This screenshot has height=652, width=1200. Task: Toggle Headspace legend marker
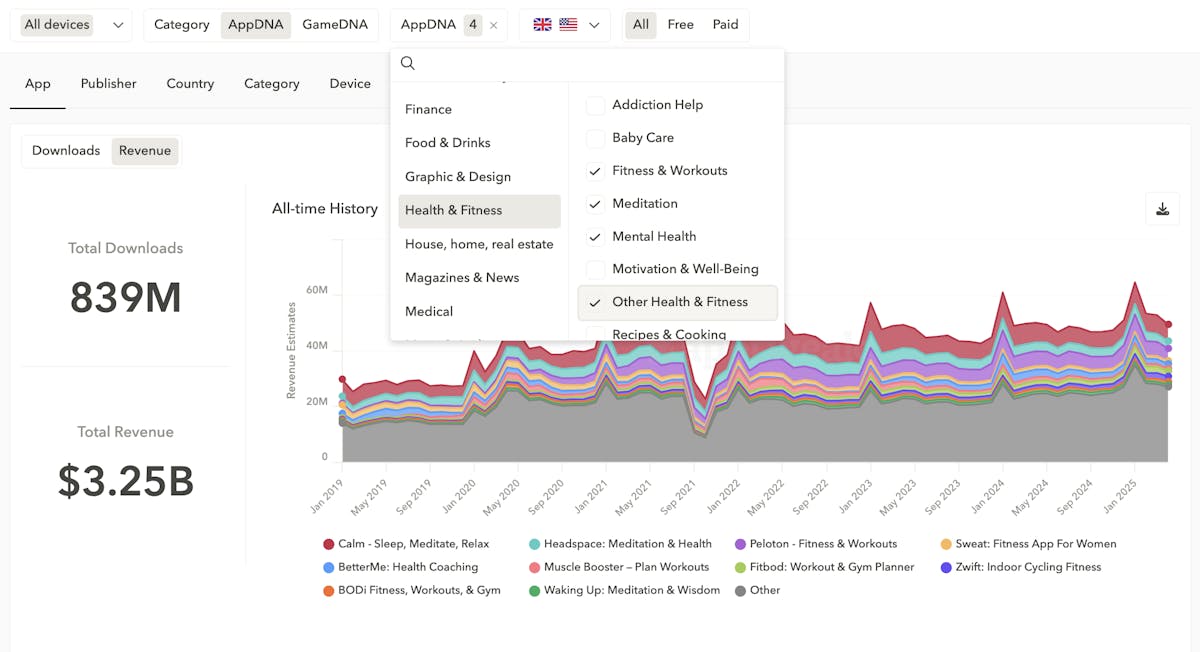(535, 544)
